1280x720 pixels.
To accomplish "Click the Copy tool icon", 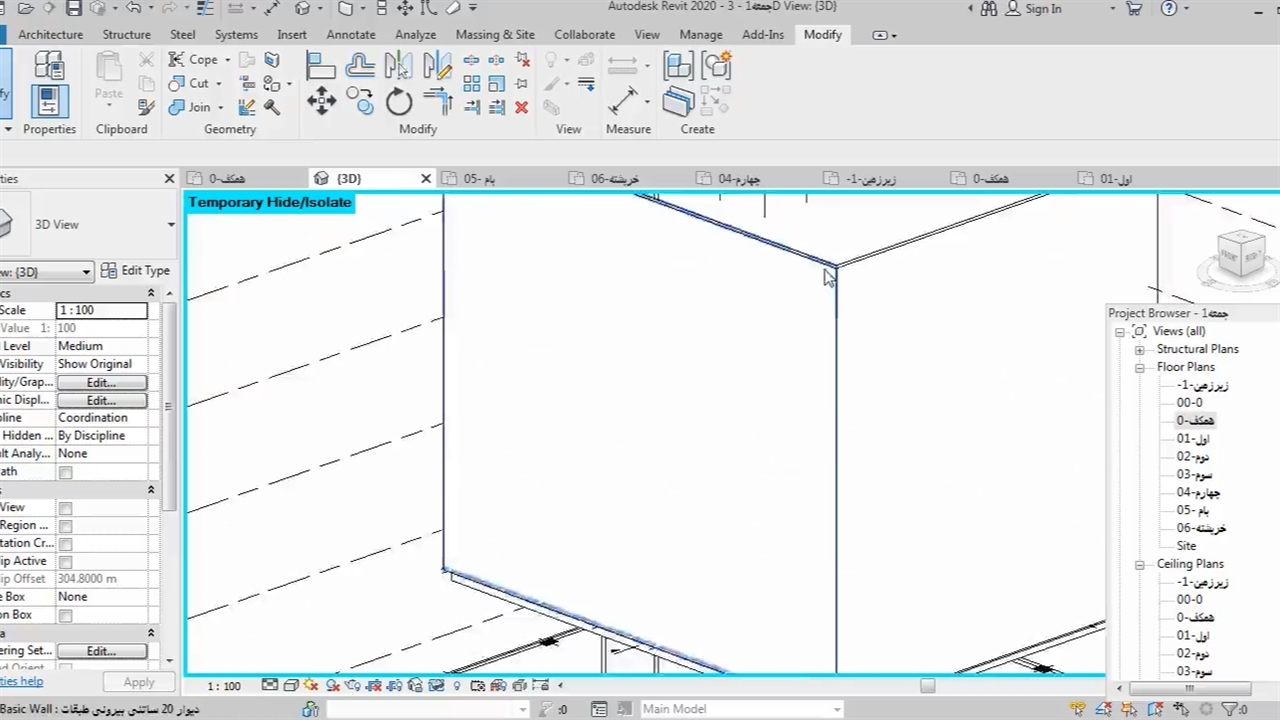I will click(x=360, y=100).
